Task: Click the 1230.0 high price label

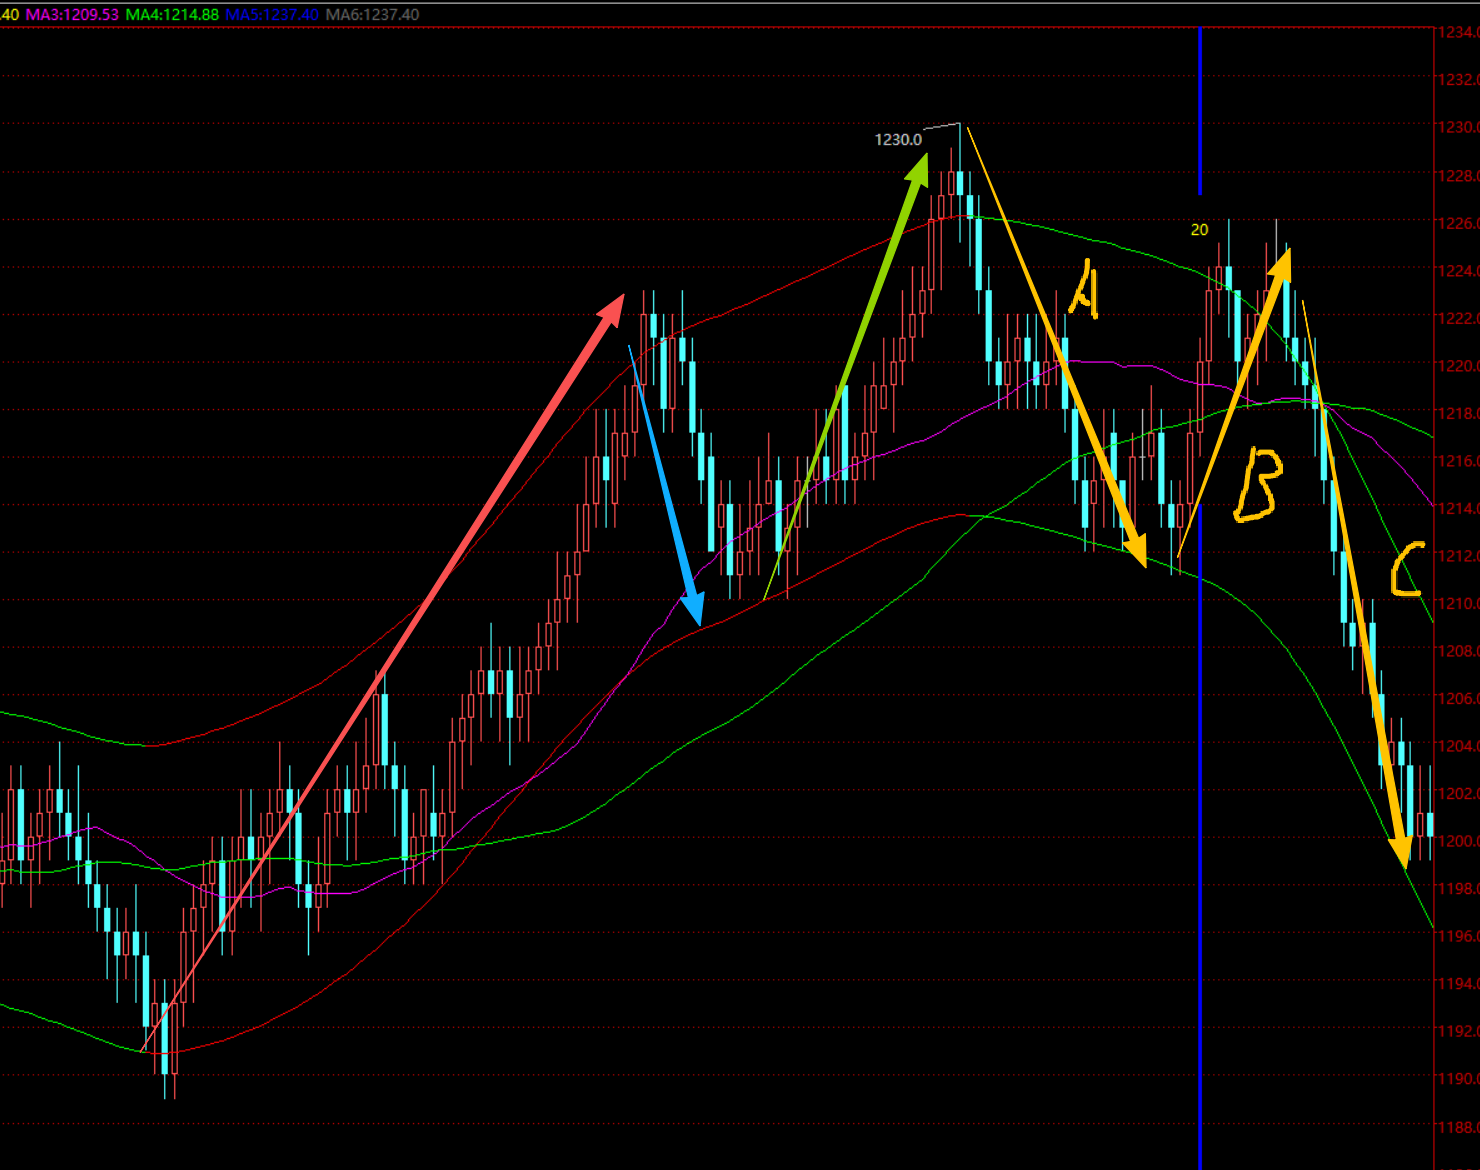Action: pos(898,140)
